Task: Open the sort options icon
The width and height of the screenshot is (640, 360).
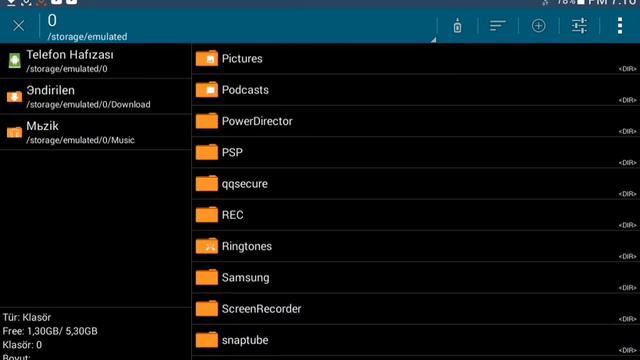Action: (x=498, y=26)
